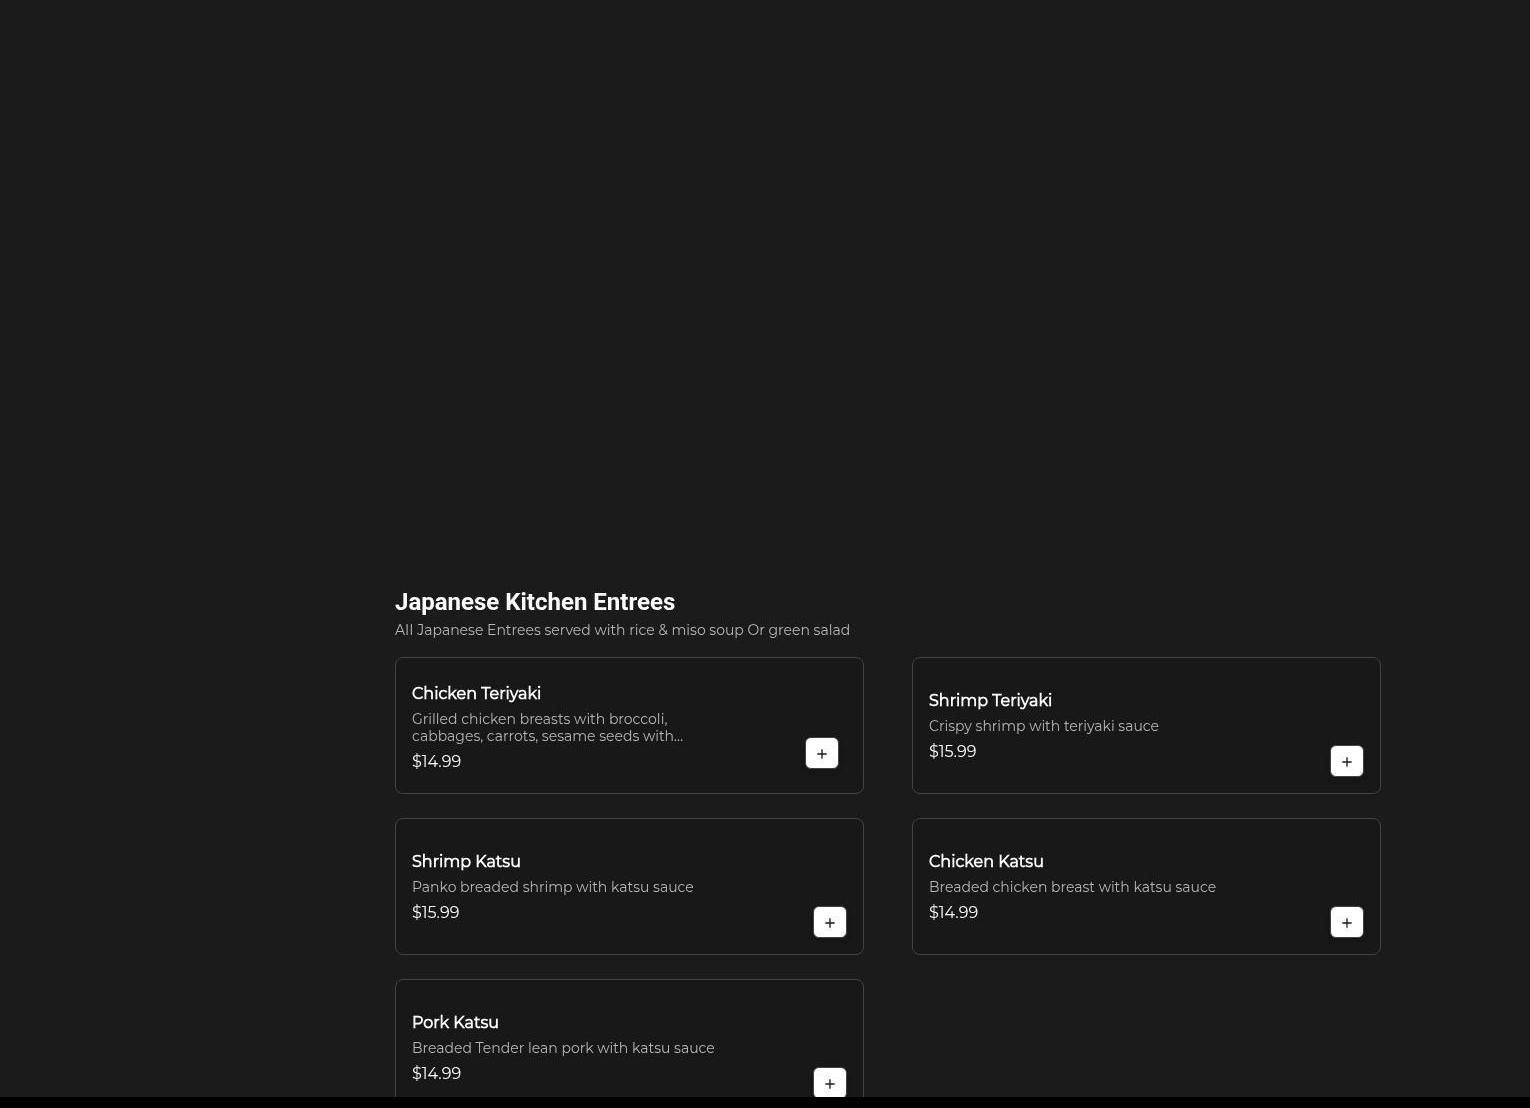Screen dimensions: 1530x1108
Task: Click the Chicken Teriyaki $14.99 price
Action: tap(436, 761)
